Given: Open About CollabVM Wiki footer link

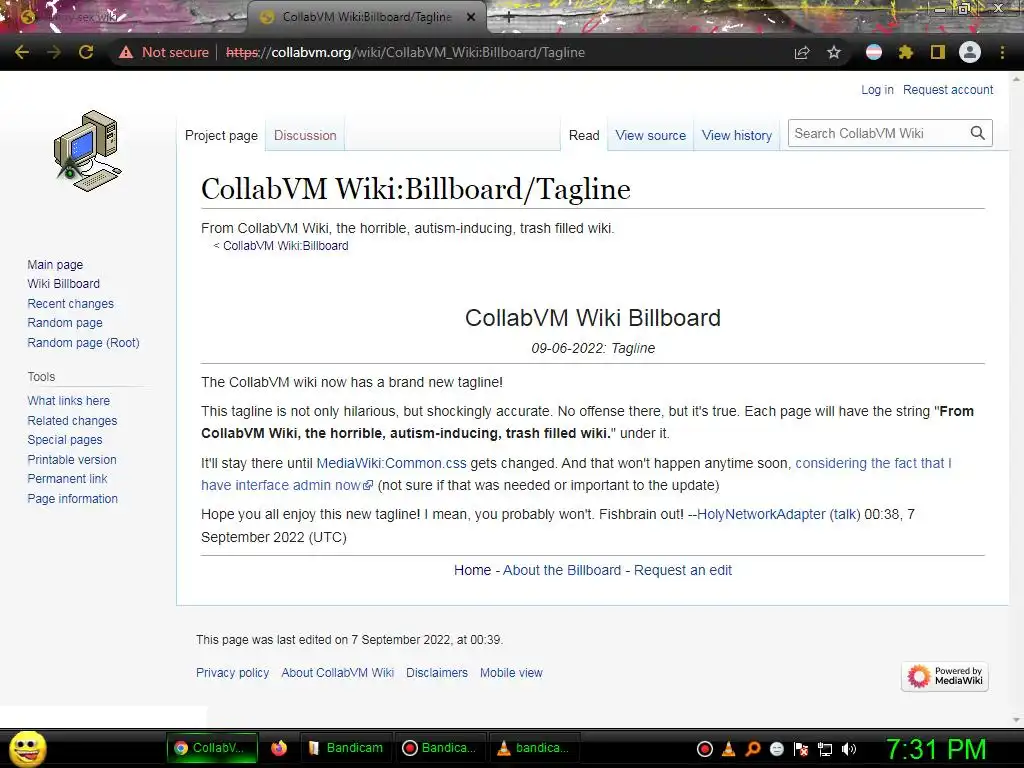Looking at the screenshot, I should pyautogui.click(x=338, y=673).
